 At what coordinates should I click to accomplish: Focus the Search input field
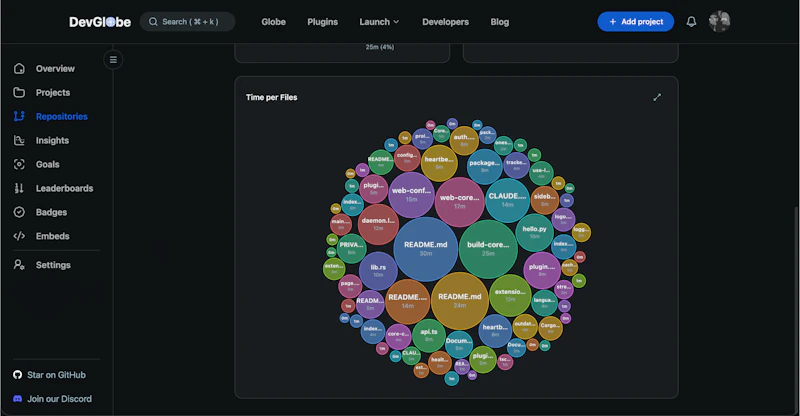[x=187, y=21]
